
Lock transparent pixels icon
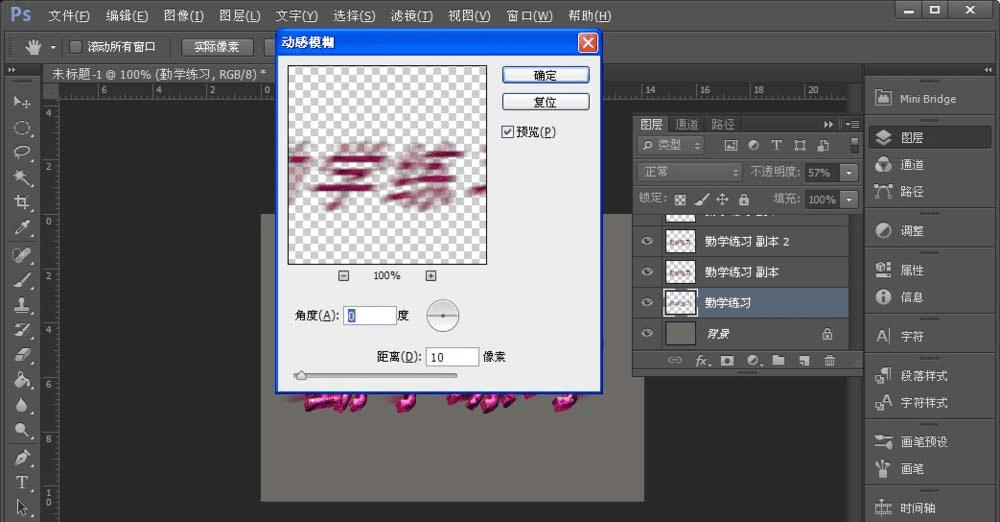[x=680, y=200]
